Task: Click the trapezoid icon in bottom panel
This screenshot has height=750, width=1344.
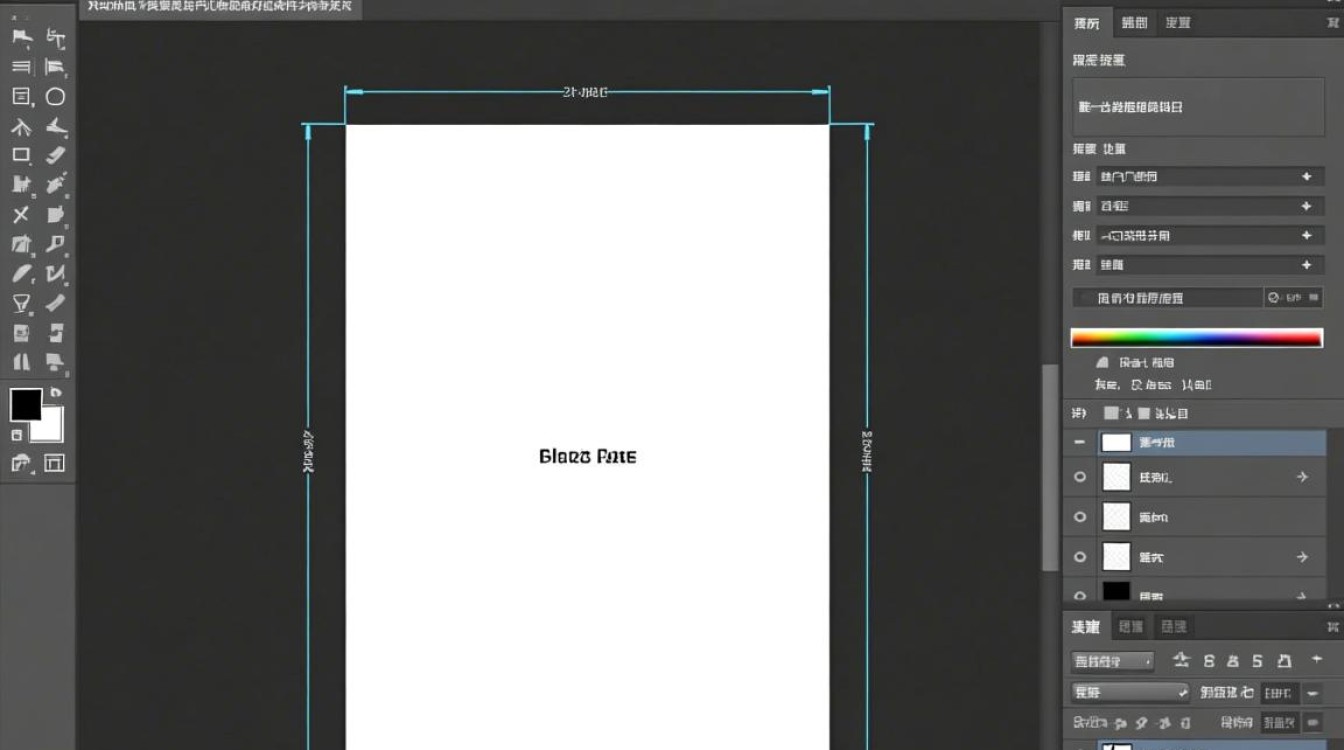Action: point(1285,661)
